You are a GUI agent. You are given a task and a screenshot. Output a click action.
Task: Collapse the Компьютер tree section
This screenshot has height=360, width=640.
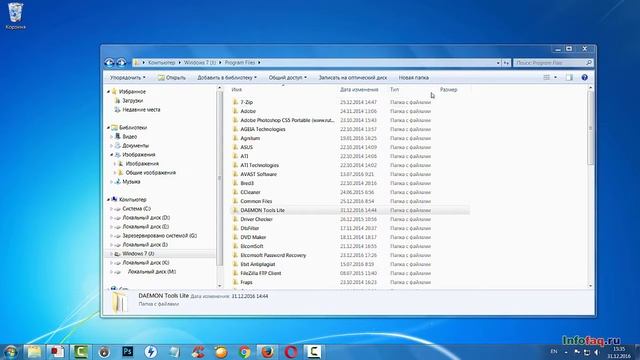click(108, 200)
